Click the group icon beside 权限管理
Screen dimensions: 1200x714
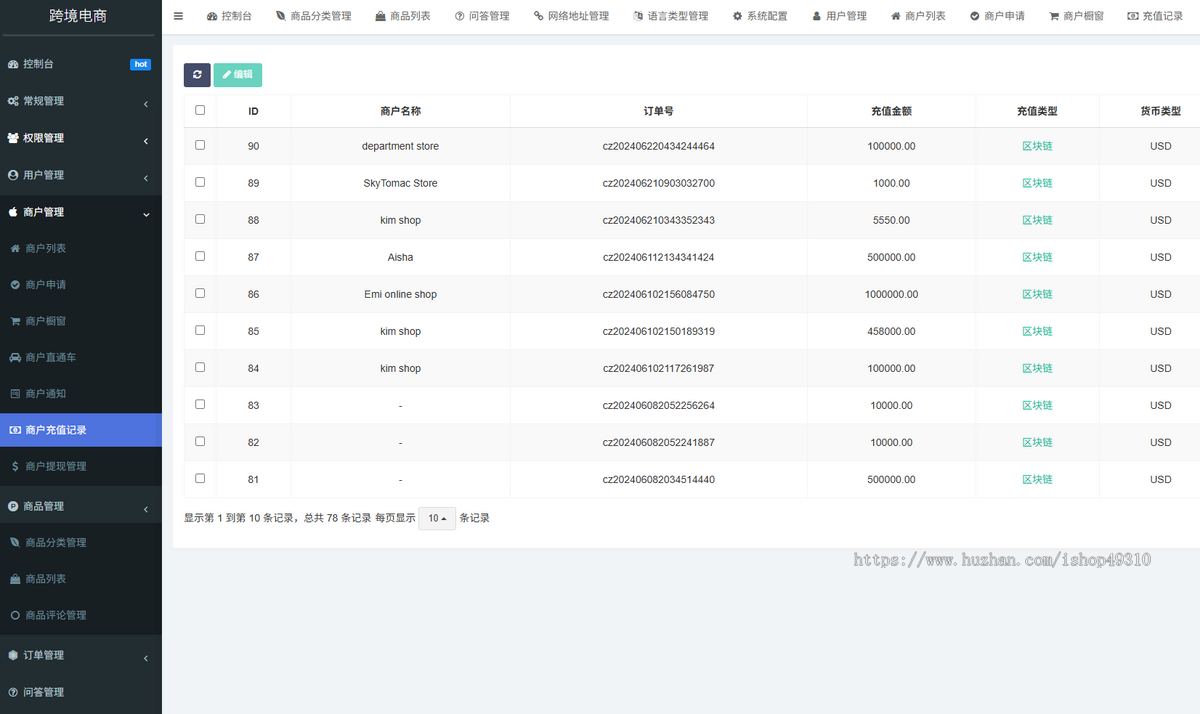pos(13,138)
